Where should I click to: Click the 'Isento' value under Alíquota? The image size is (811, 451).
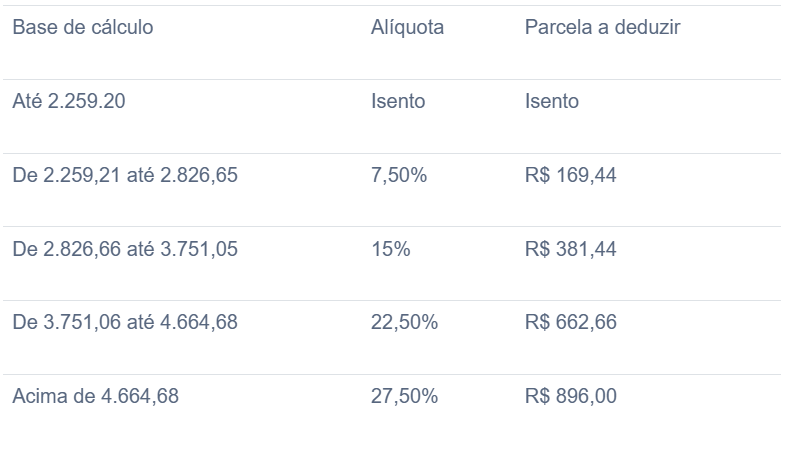[398, 101]
